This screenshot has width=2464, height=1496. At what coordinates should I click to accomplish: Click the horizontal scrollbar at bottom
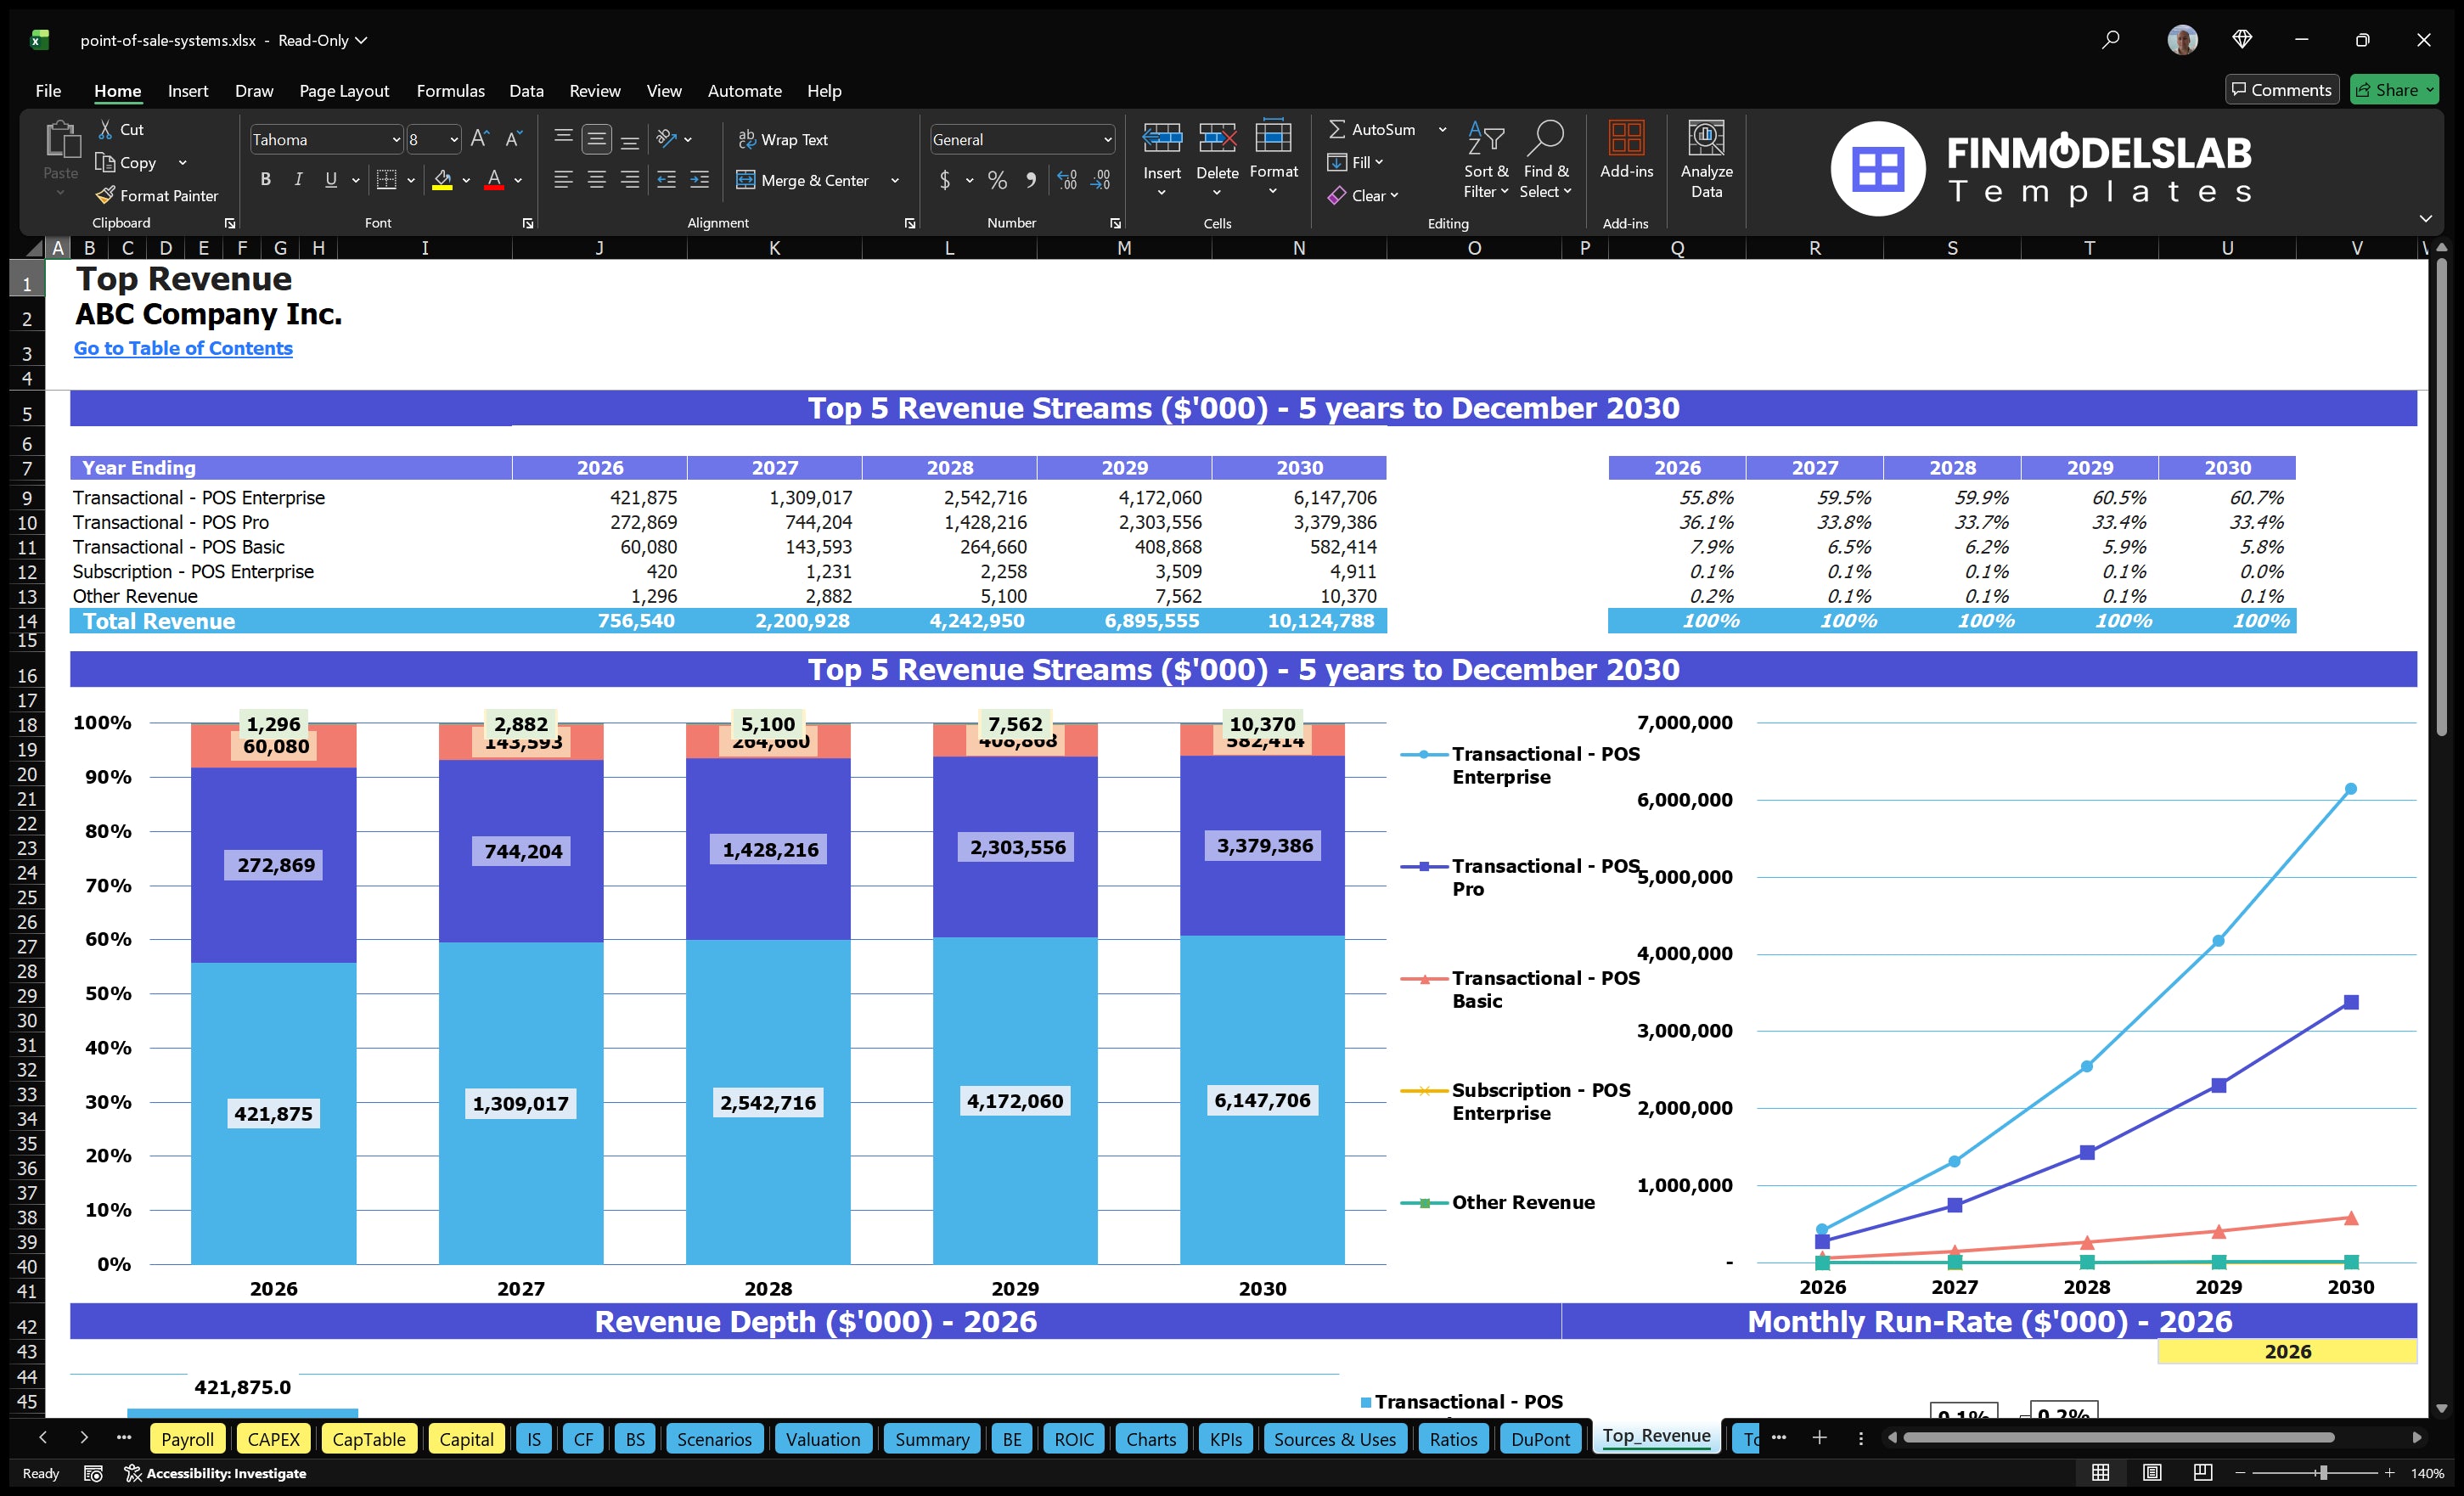click(2120, 1438)
